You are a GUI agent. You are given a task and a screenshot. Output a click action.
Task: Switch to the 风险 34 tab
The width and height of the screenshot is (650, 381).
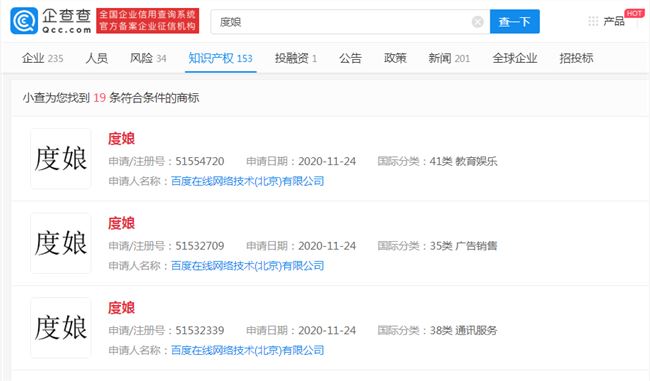[x=148, y=58]
